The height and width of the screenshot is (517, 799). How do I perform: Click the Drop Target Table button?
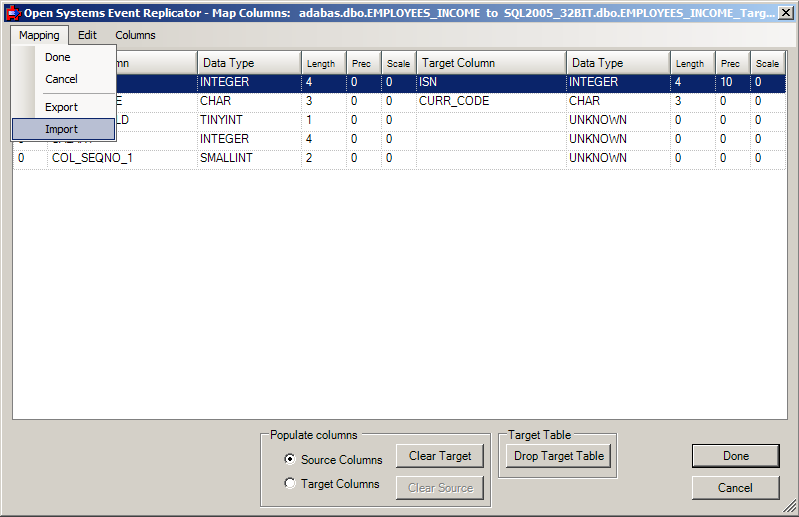tap(558, 456)
